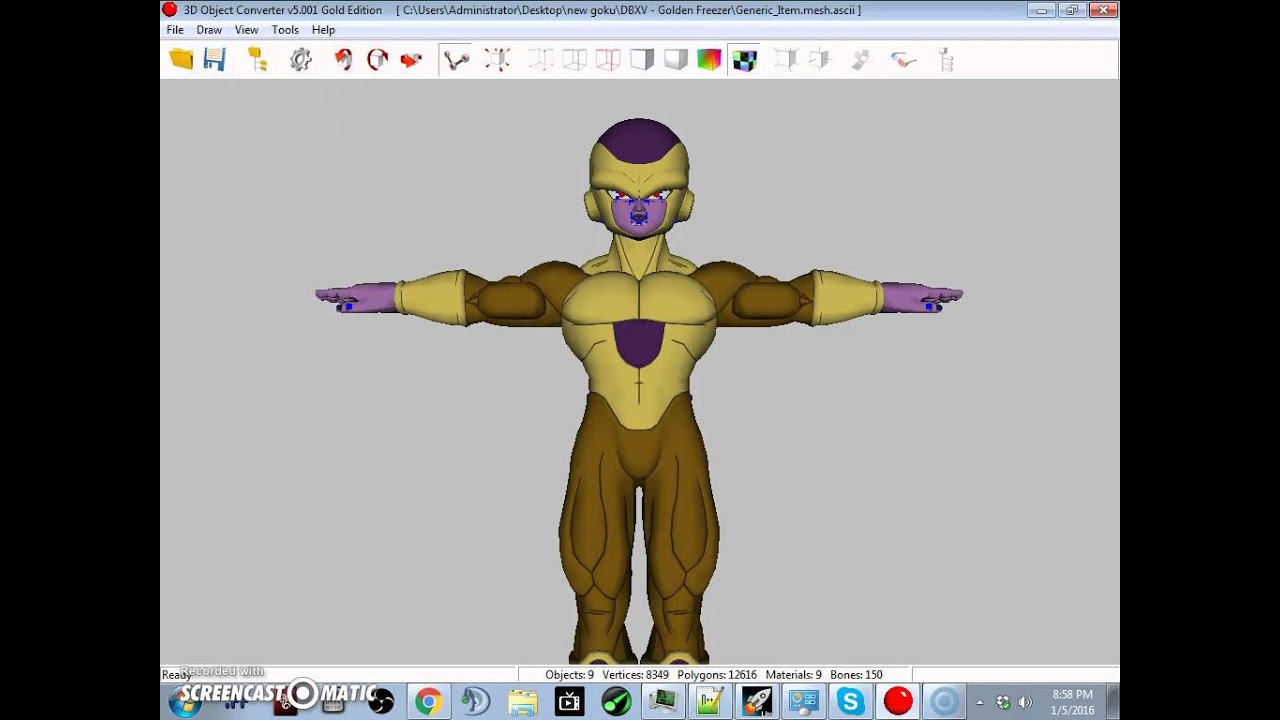Open the control panel-style taskbar icon

click(804, 702)
